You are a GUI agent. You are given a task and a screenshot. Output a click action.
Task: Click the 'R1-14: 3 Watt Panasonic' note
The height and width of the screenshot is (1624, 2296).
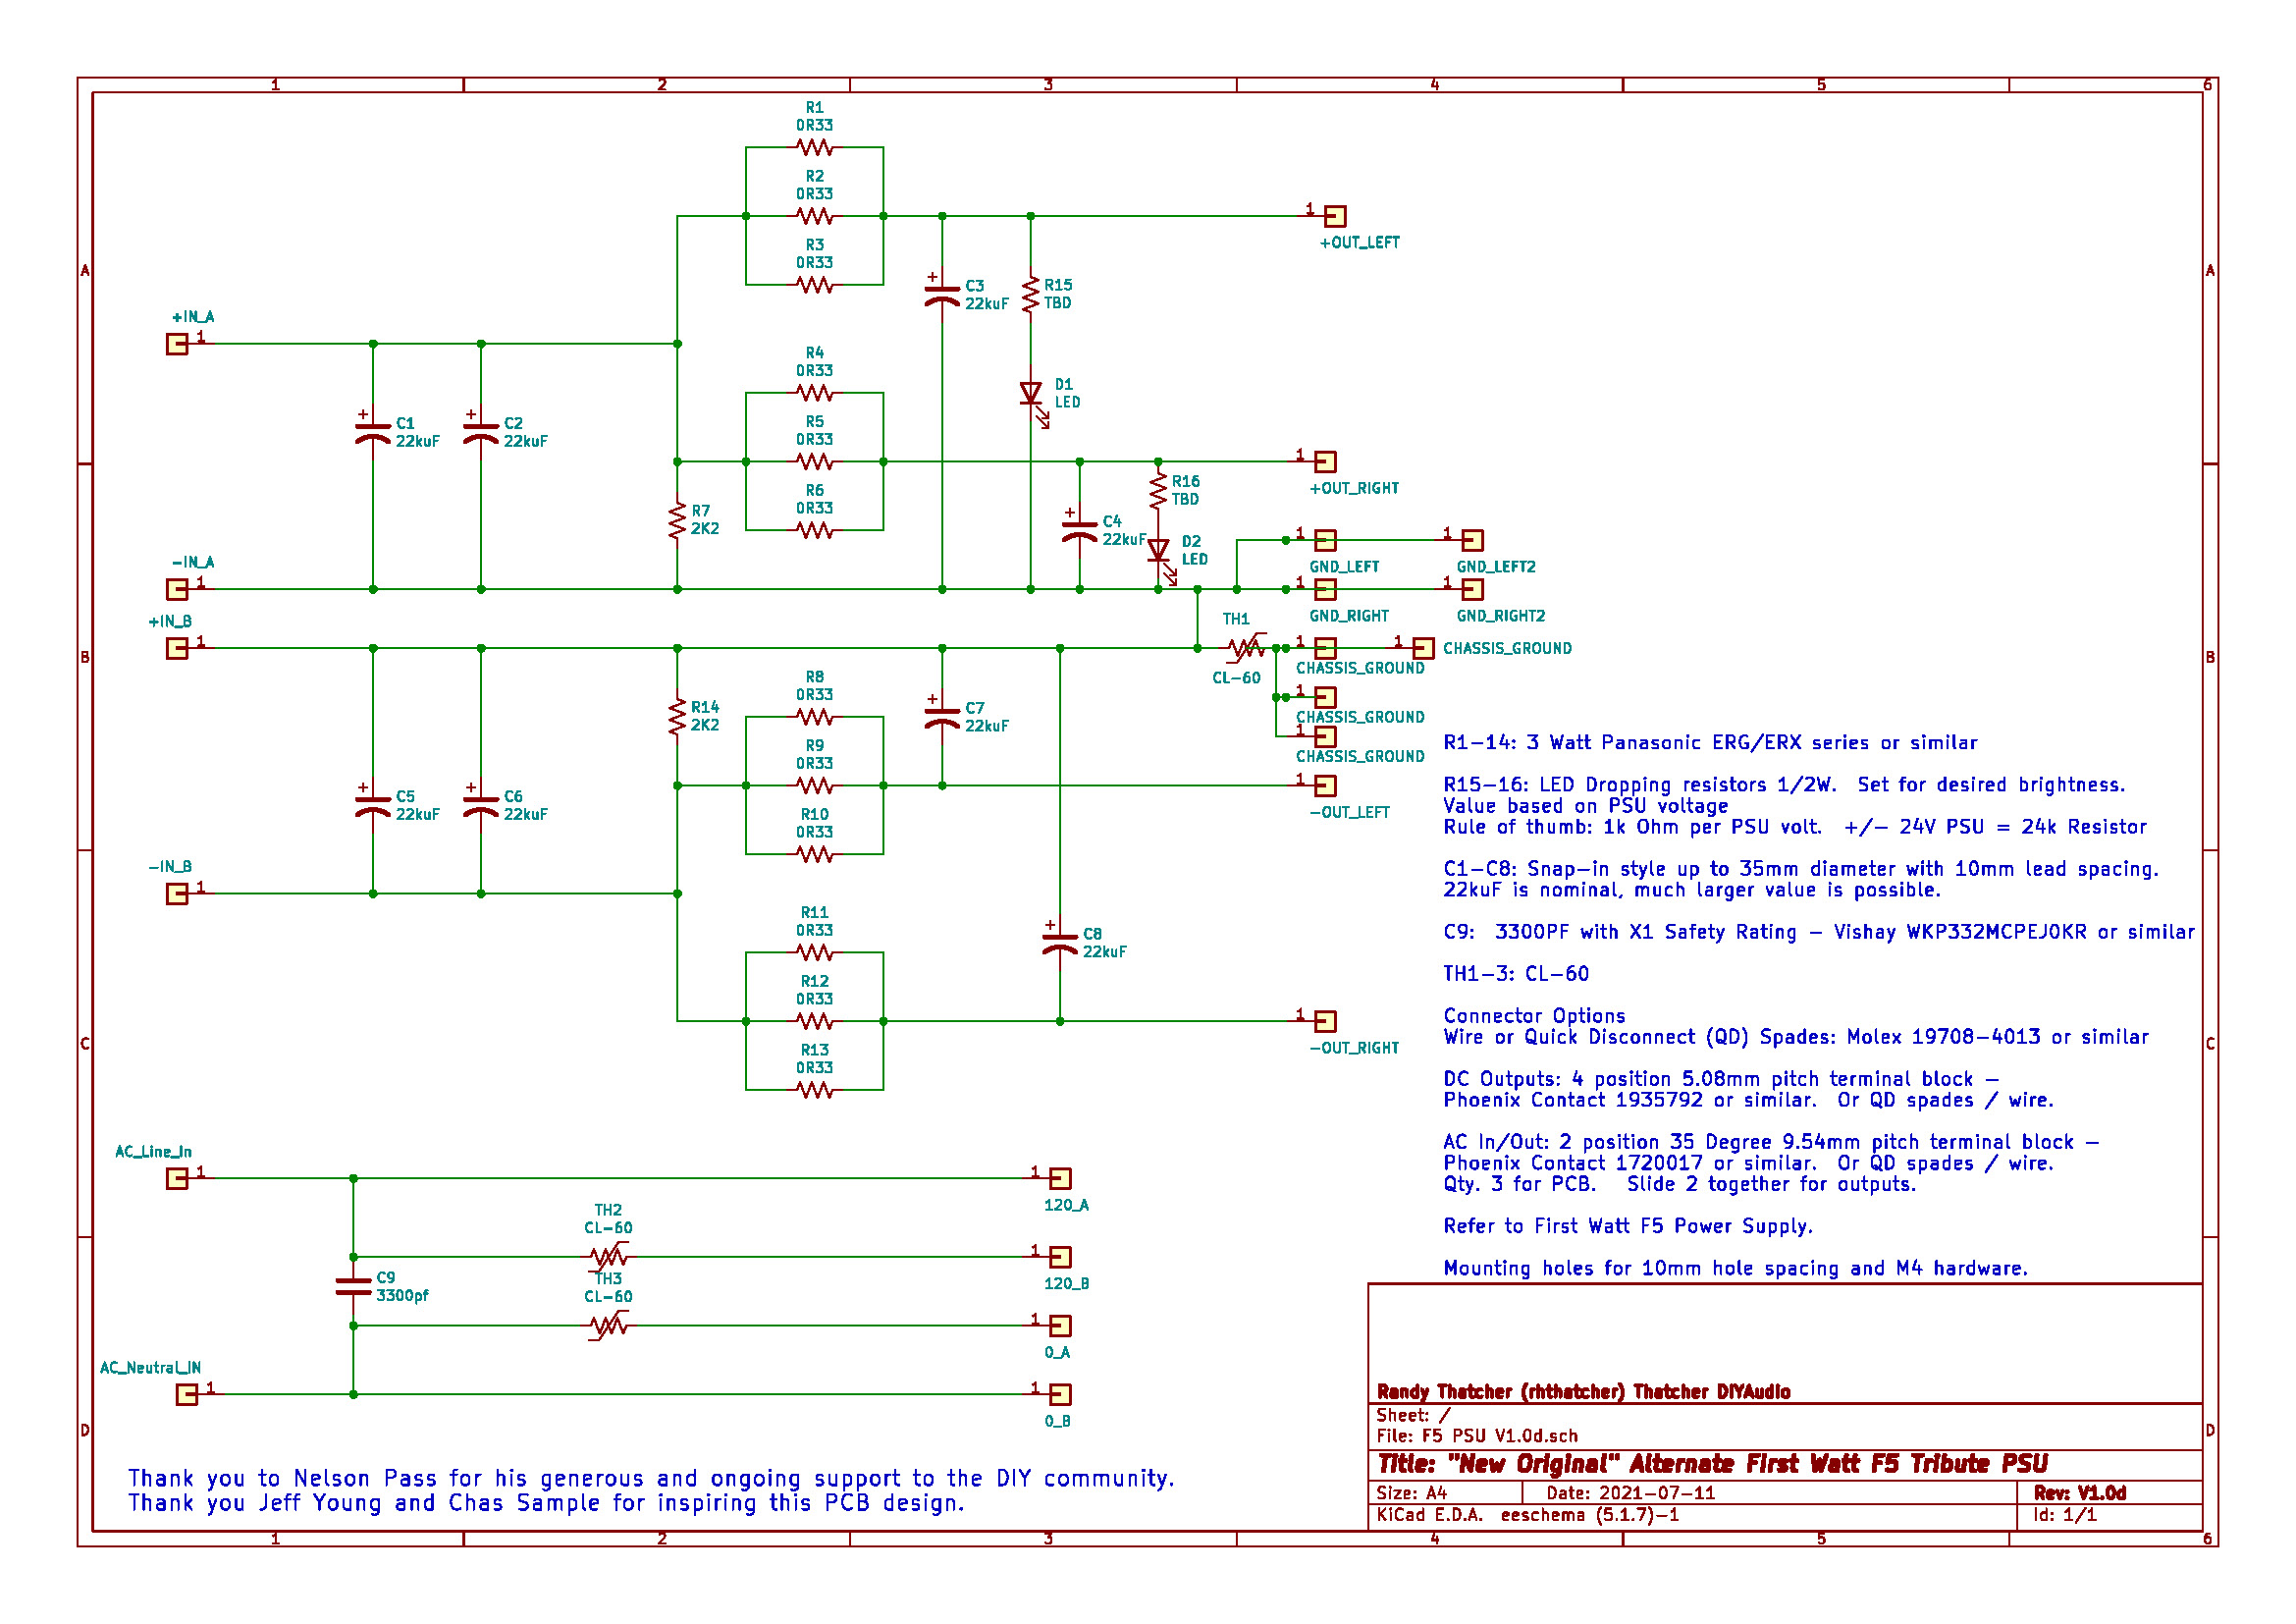coord(1710,743)
